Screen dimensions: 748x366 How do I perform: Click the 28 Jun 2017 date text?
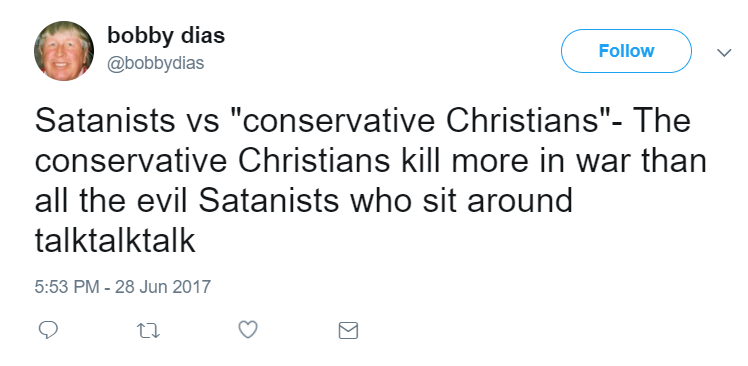pos(163,287)
